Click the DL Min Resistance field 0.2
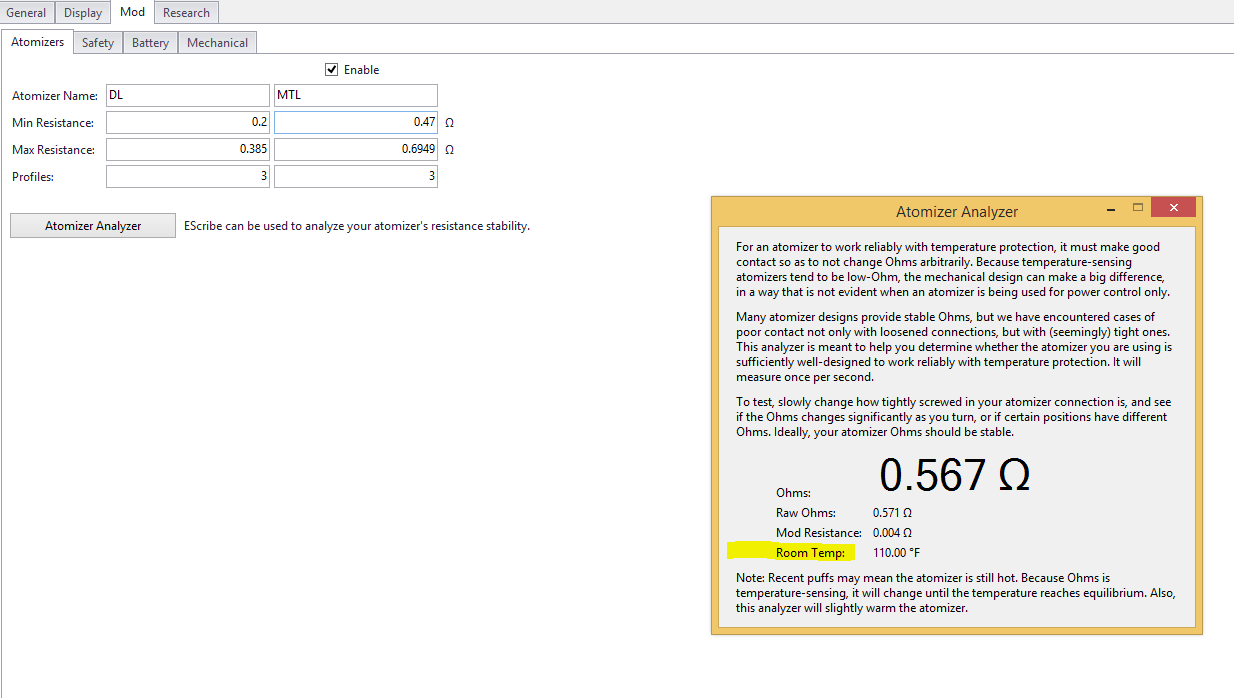The image size is (1234, 698). tap(188, 122)
